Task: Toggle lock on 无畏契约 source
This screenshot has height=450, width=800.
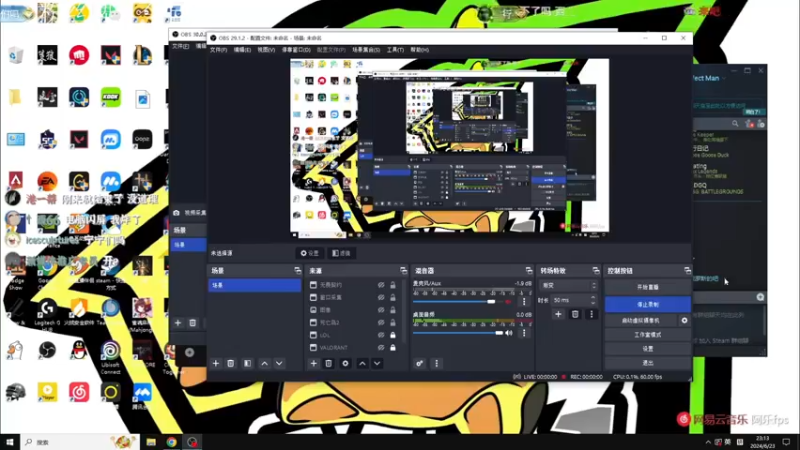Action: (x=393, y=285)
